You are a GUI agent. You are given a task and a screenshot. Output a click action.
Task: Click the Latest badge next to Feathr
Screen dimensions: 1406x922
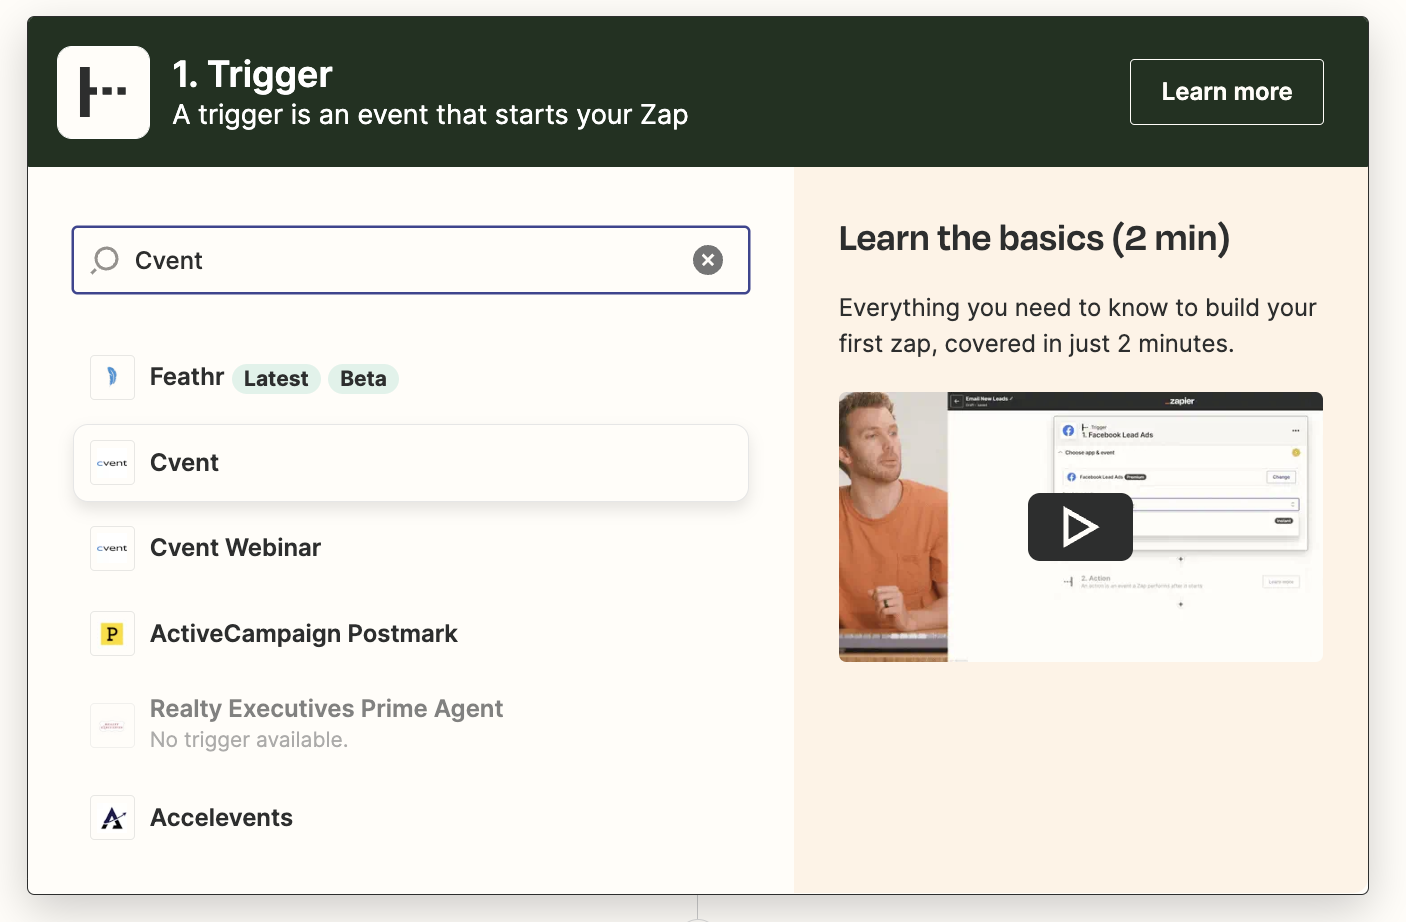pos(276,378)
